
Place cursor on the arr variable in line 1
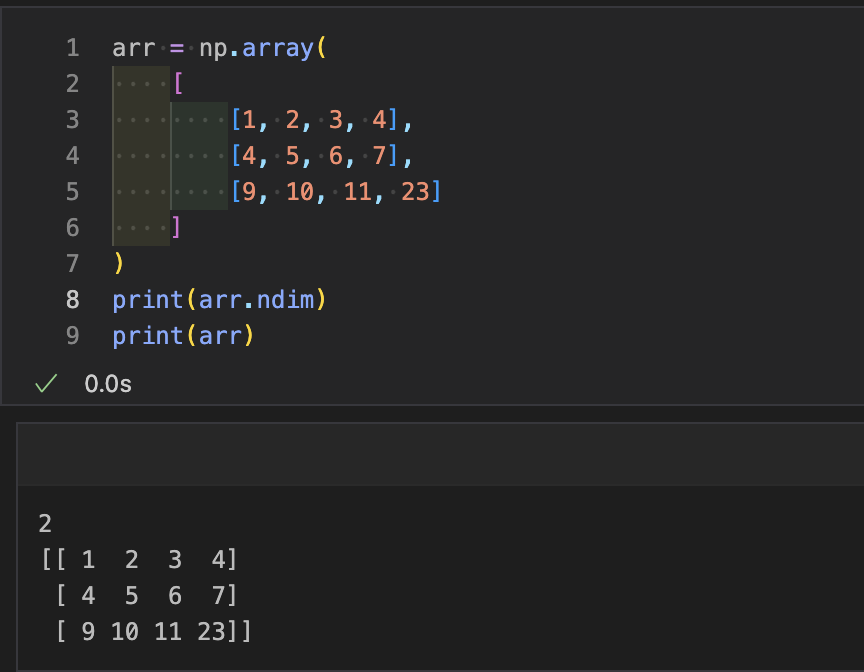pos(133,48)
